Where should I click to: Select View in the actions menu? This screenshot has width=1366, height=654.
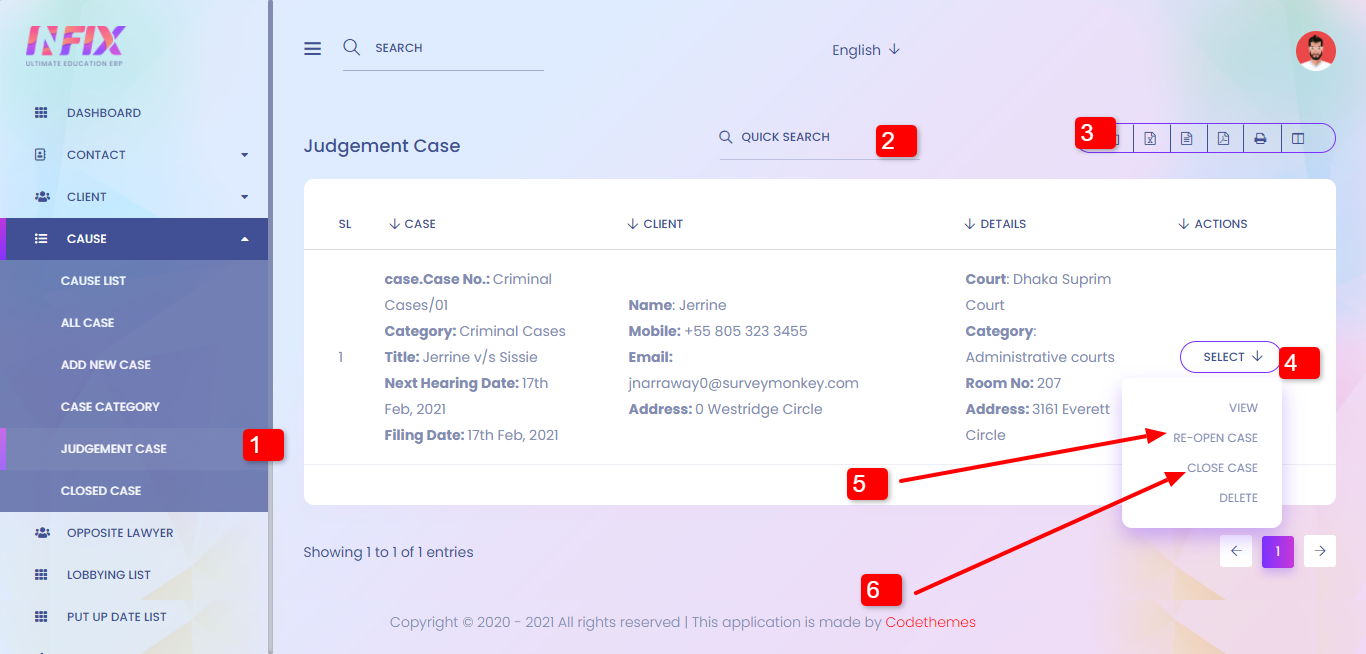[x=1243, y=408]
